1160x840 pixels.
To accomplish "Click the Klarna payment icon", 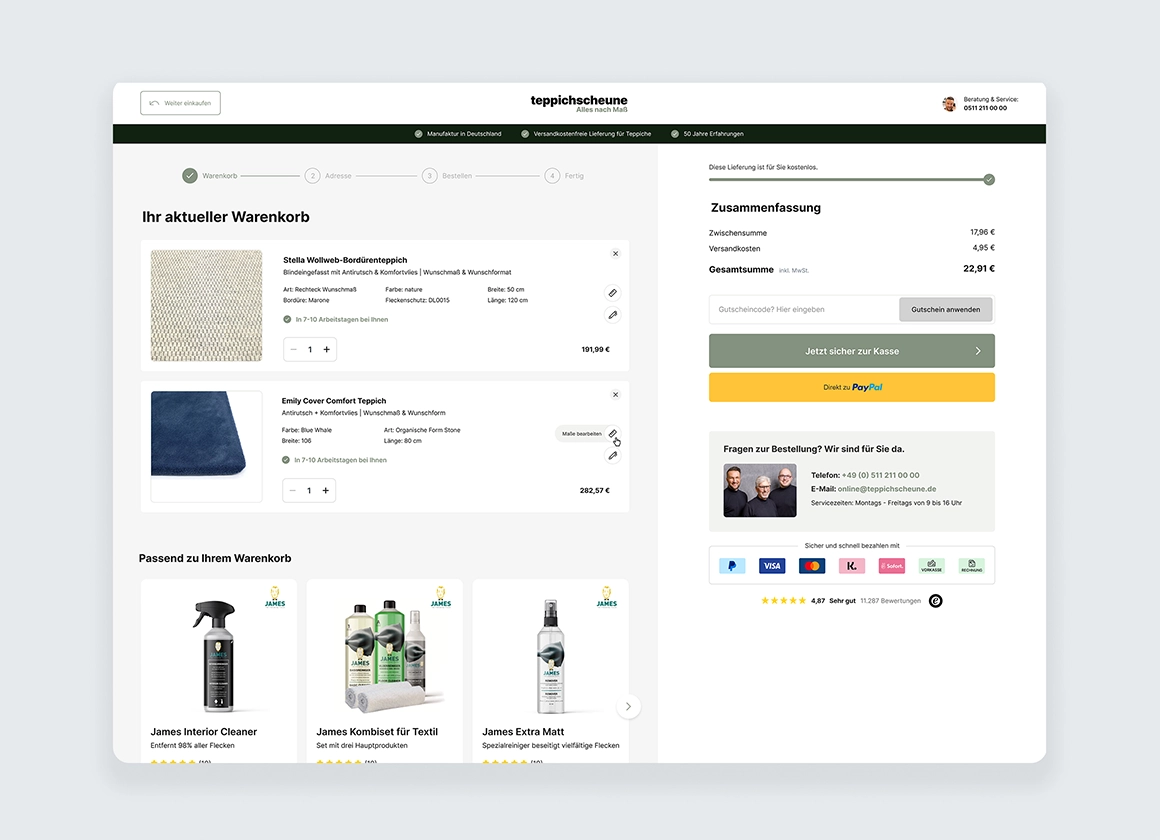I will (851, 565).
